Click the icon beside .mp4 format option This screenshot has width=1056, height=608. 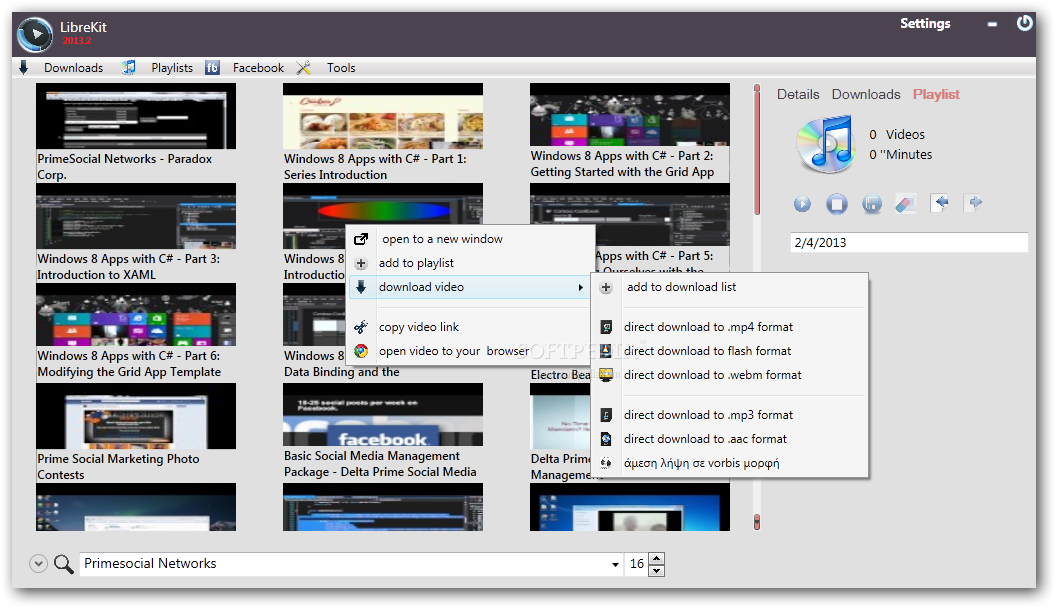click(x=606, y=327)
